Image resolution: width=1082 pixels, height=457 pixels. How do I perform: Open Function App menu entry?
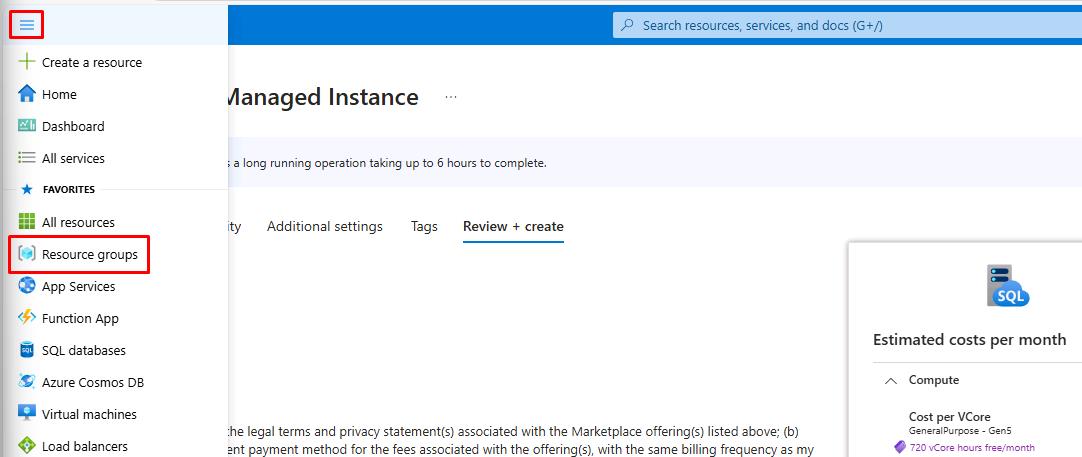click(x=80, y=318)
